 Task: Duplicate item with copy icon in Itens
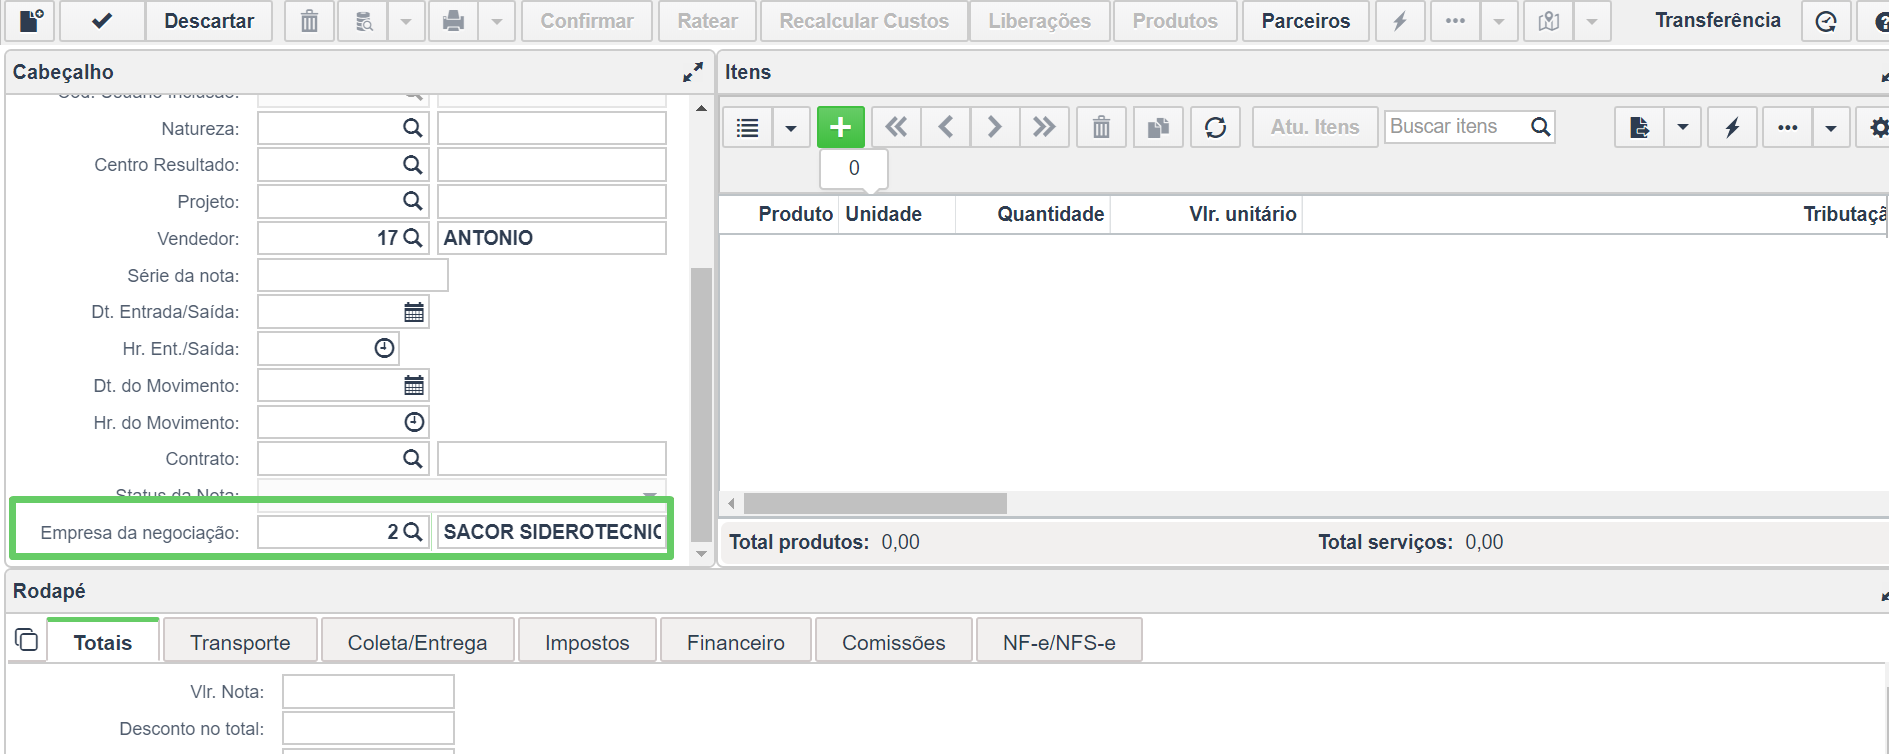point(1158,127)
